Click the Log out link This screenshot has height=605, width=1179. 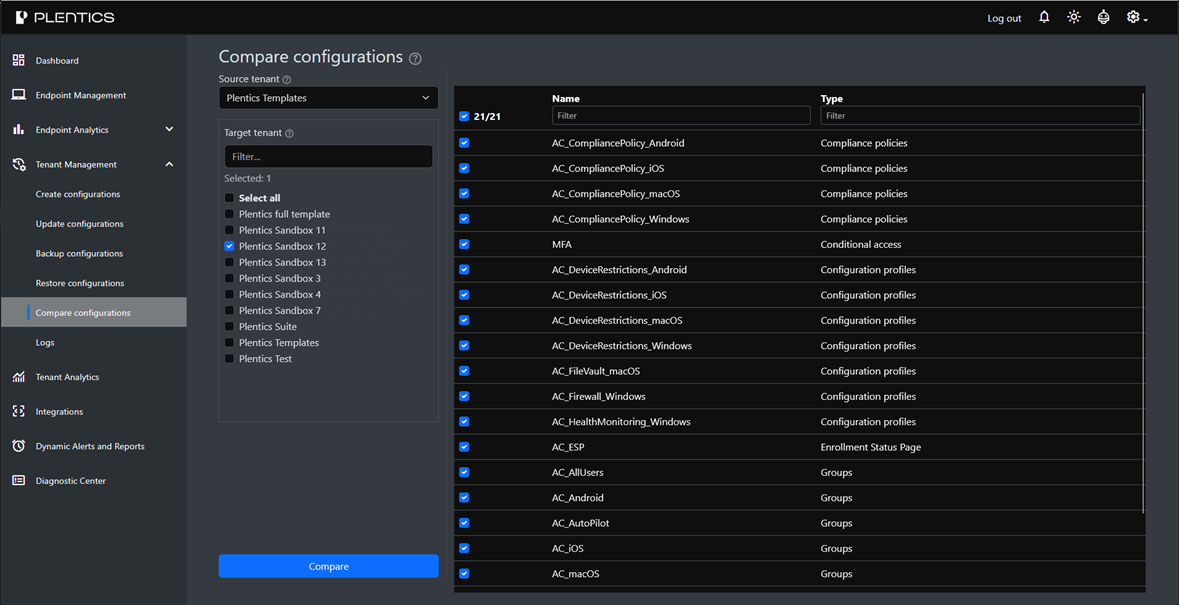(1004, 18)
